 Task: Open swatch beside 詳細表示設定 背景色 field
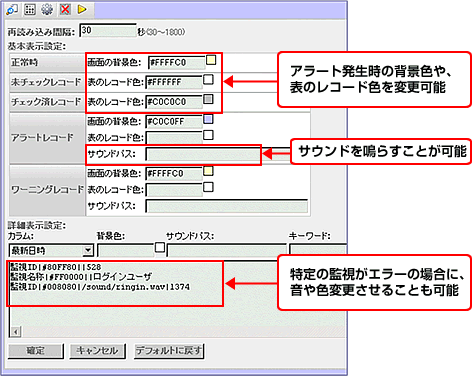tap(160, 248)
